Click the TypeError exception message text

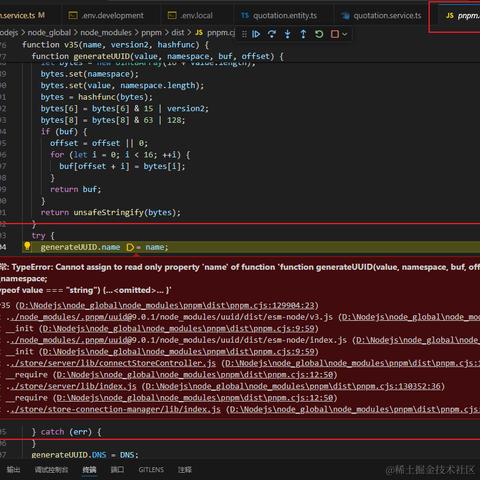pos(240,267)
